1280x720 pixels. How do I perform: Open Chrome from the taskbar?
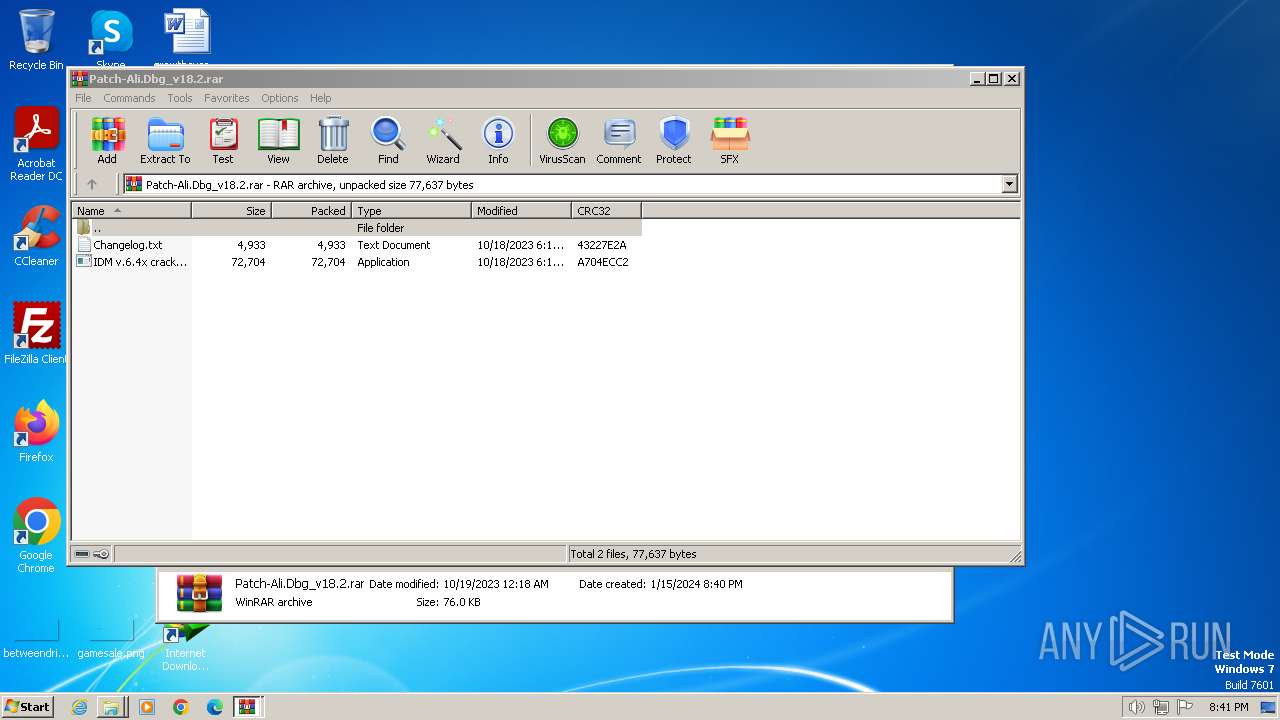[180, 707]
